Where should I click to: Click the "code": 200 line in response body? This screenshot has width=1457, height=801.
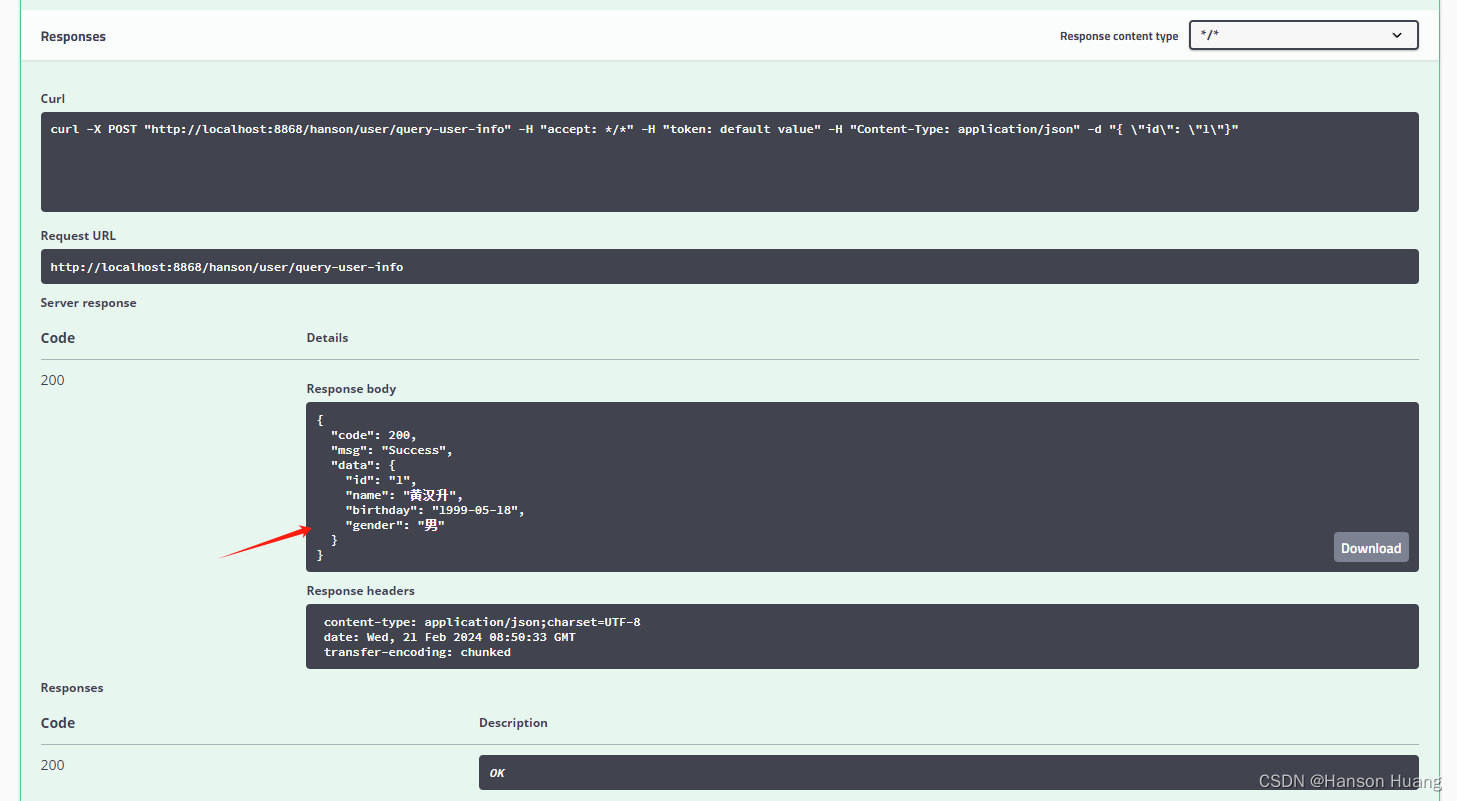[374, 435]
